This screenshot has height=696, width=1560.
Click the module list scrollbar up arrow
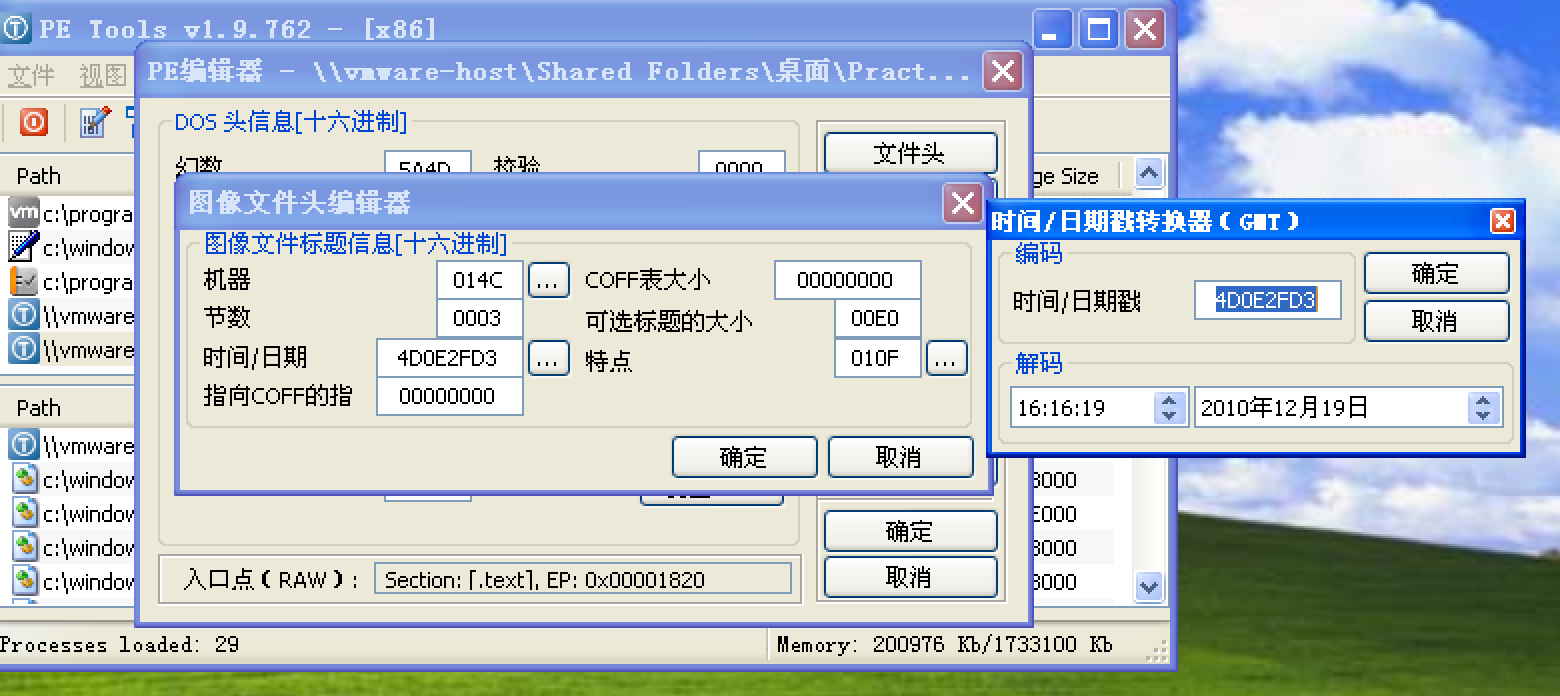(1148, 172)
